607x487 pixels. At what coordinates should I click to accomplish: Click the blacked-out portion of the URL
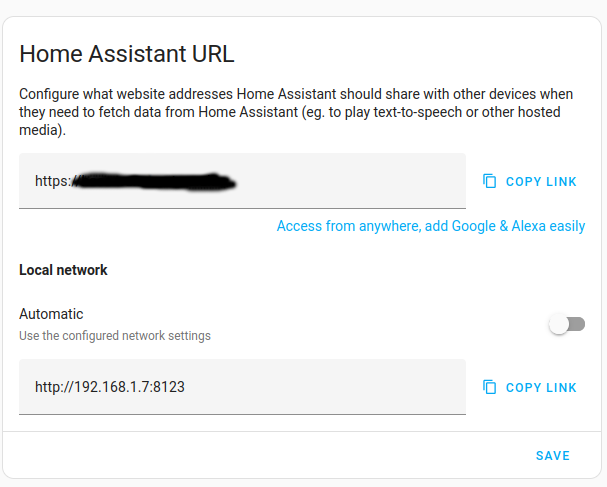[x=154, y=182]
